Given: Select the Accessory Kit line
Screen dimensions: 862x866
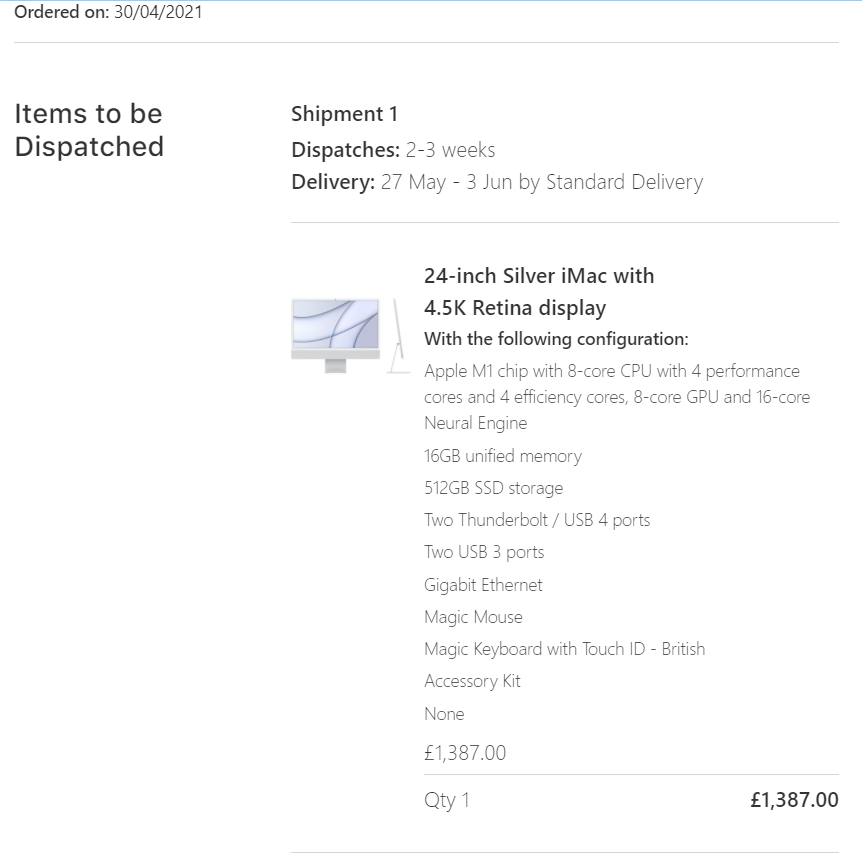Looking at the screenshot, I should pos(472,681).
